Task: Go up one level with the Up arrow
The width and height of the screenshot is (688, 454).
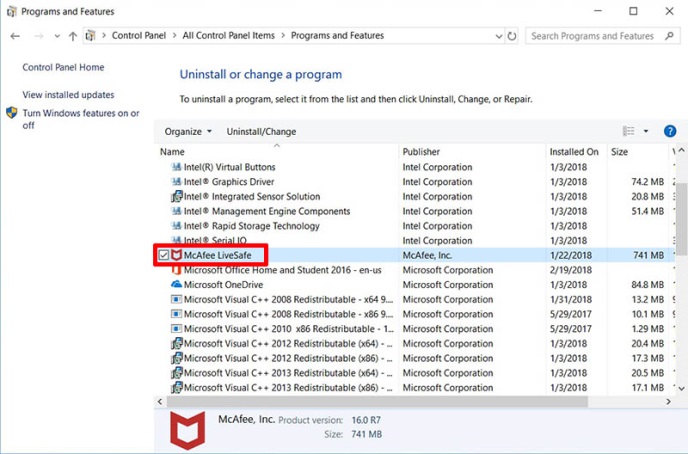Action: [73, 36]
